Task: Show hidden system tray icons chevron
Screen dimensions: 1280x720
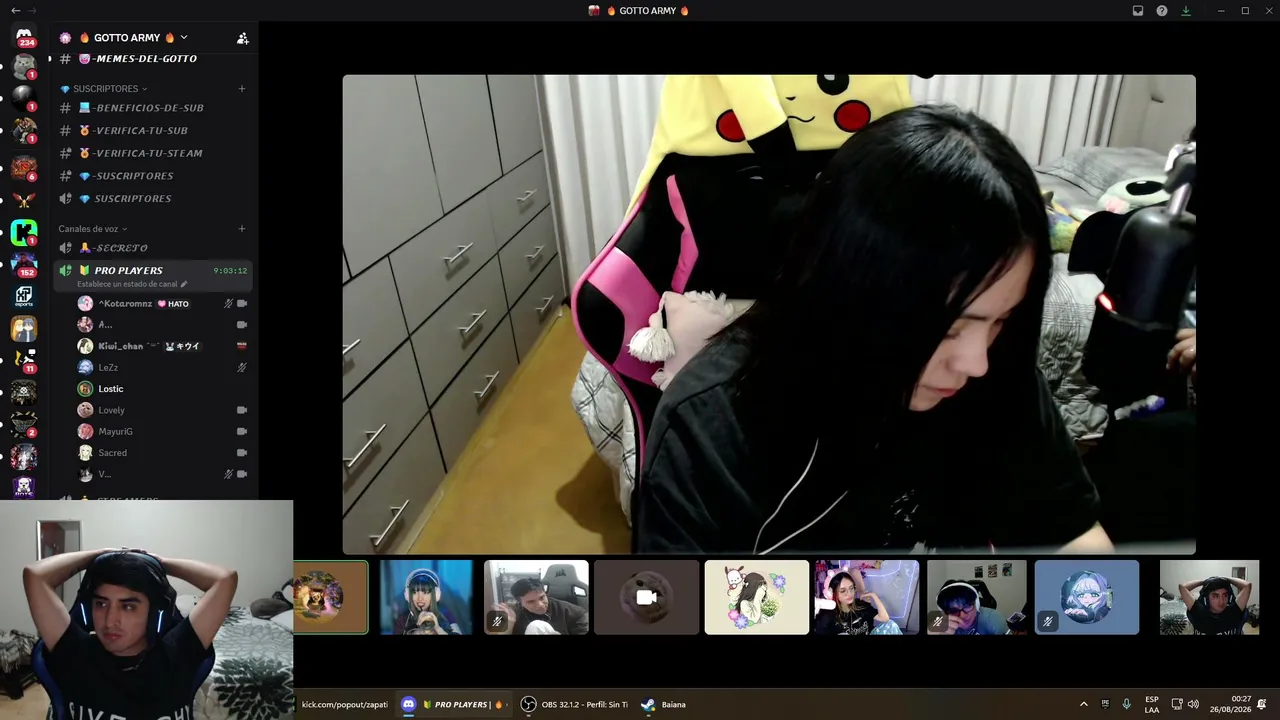Action: pyautogui.click(x=1083, y=705)
